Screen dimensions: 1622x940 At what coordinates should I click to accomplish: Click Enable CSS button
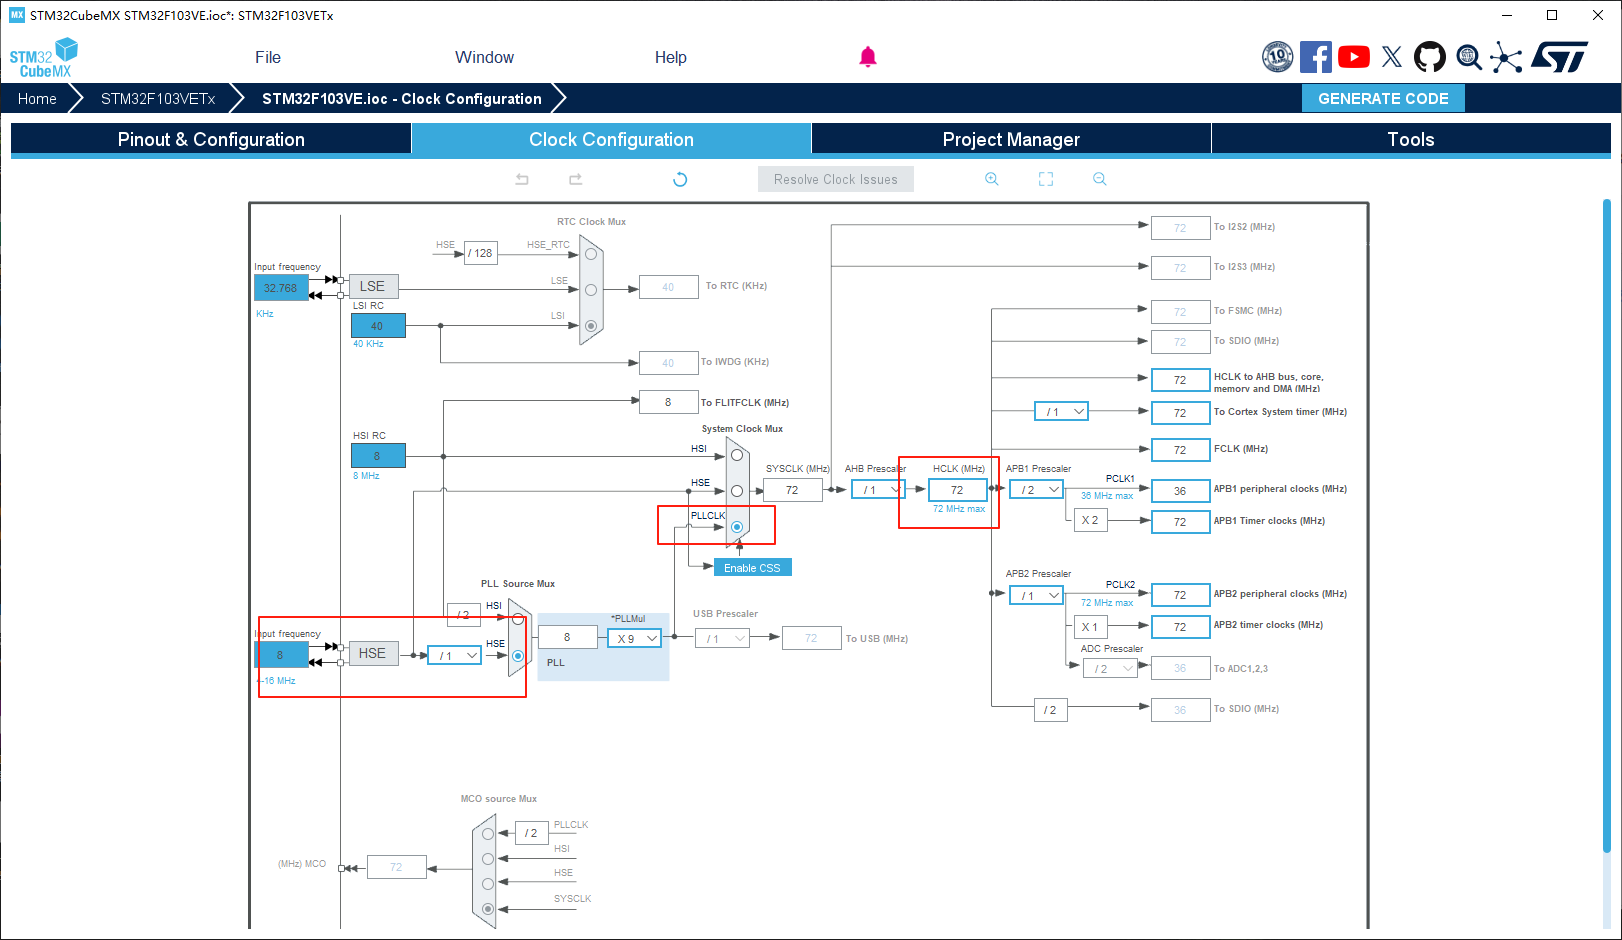coord(752,567)
